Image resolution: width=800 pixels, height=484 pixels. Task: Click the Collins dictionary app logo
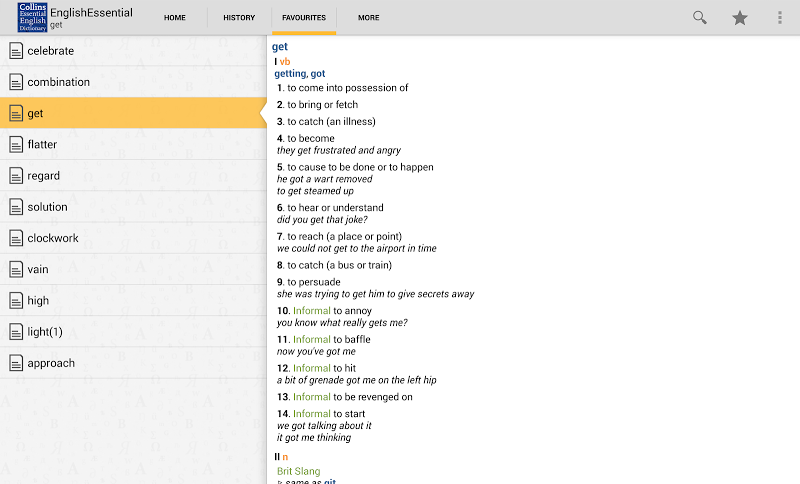tap(32, 17)
